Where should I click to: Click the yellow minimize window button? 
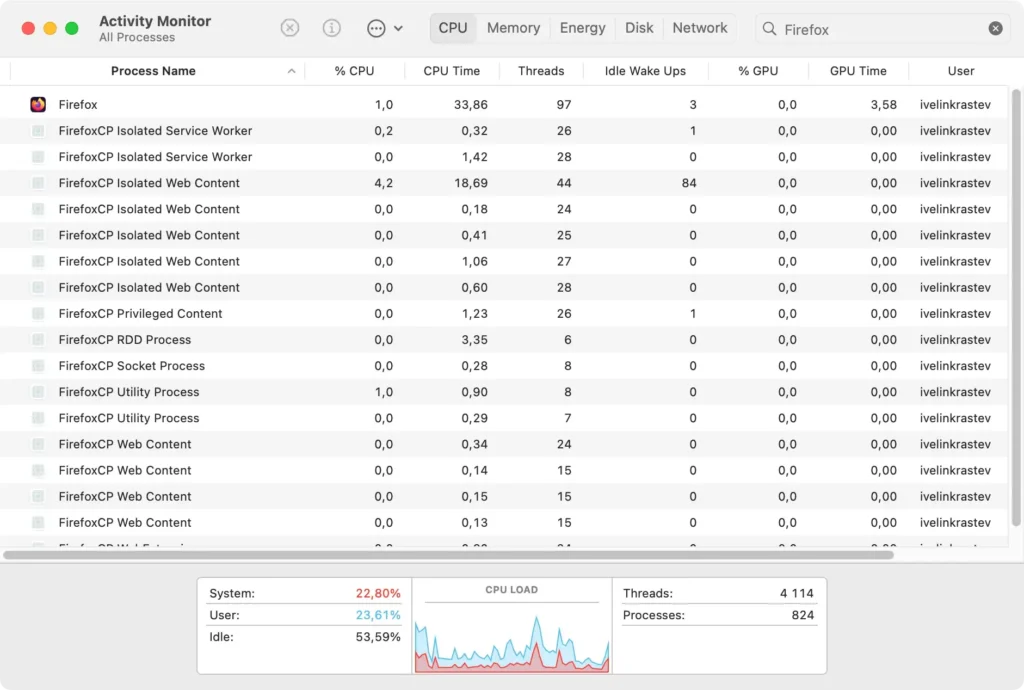pos(50,28)
